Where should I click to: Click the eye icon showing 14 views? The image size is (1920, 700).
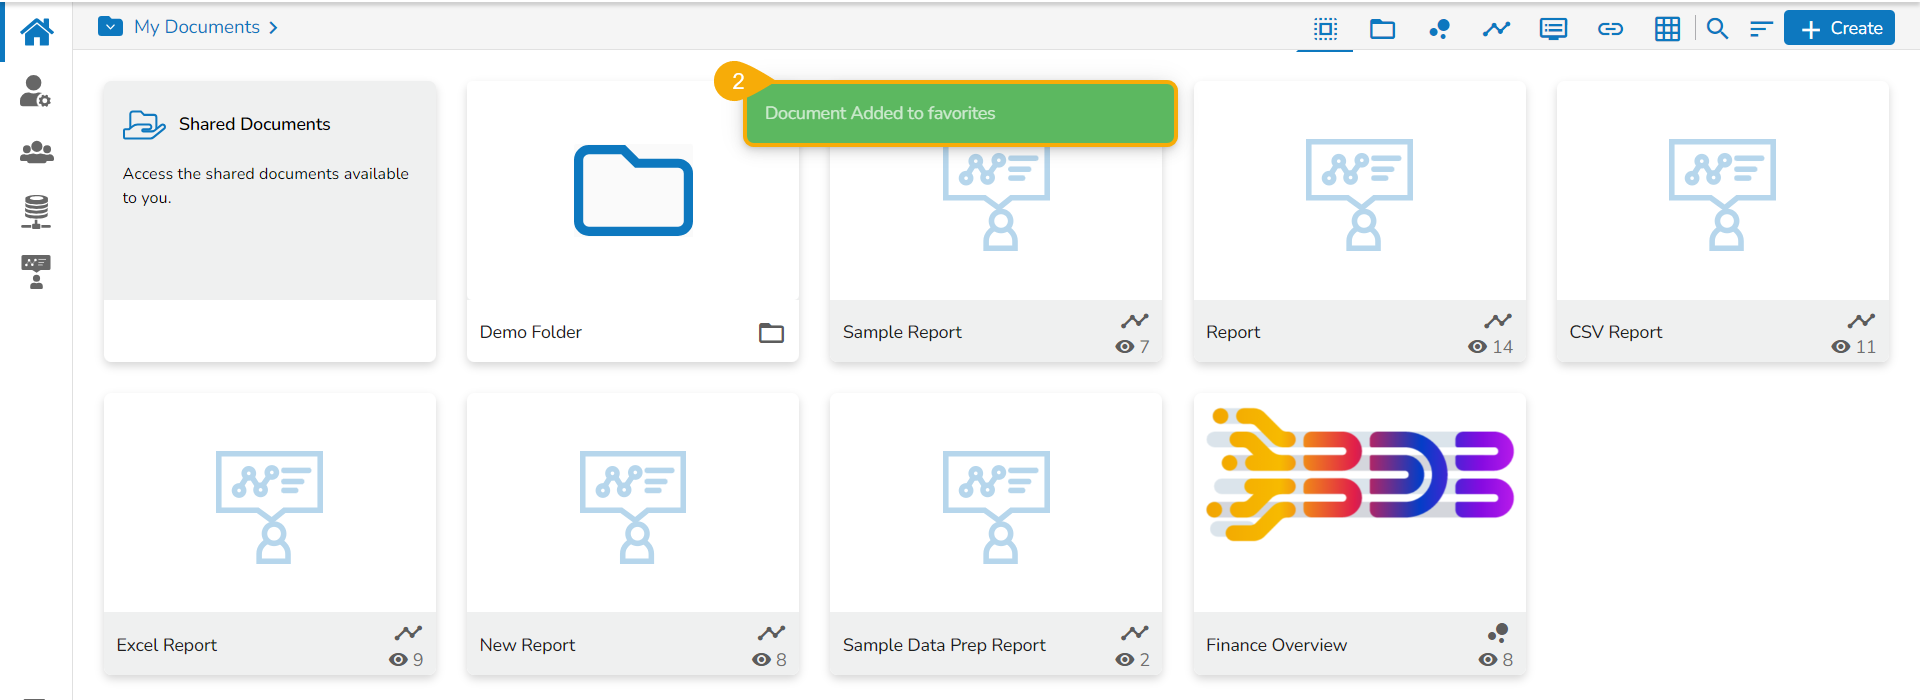(1477, 347)
